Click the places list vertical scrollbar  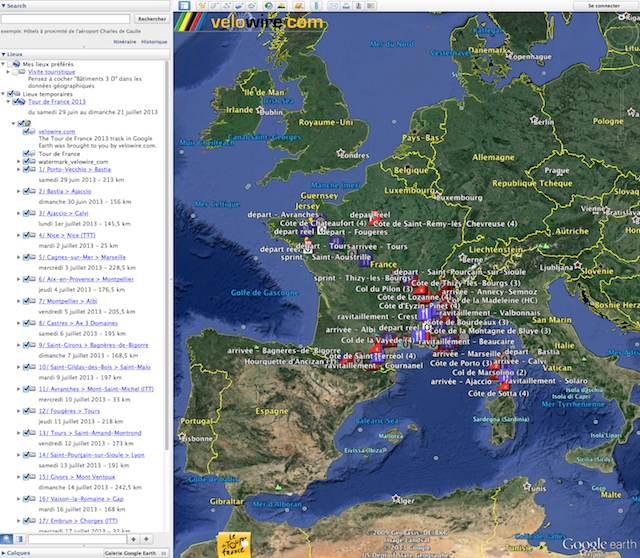[167, 255]
